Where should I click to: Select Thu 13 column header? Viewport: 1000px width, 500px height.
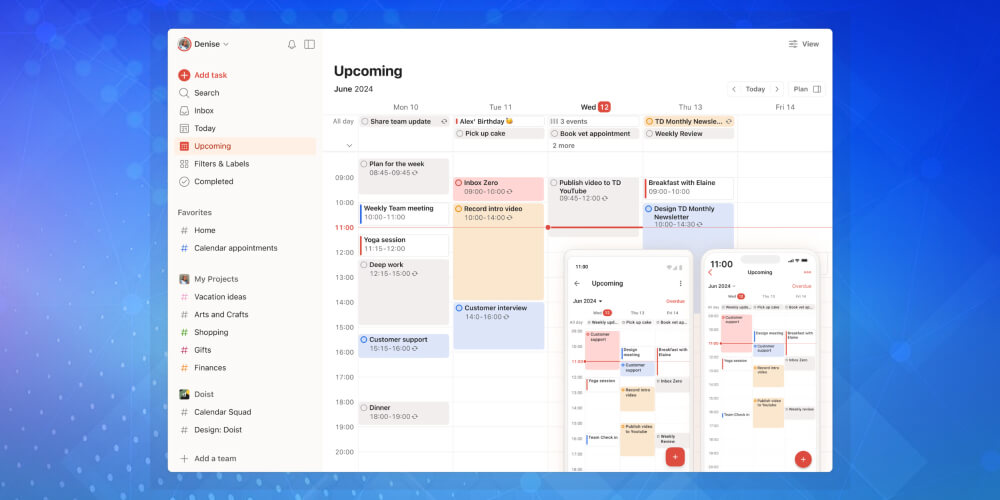pos(690,107)
